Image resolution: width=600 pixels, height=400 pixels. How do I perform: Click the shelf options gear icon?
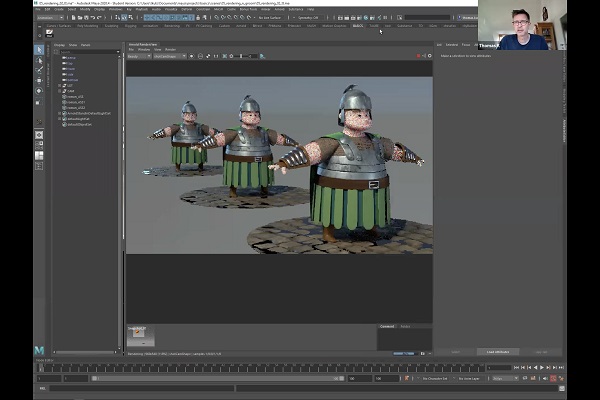tap(39, 36)
